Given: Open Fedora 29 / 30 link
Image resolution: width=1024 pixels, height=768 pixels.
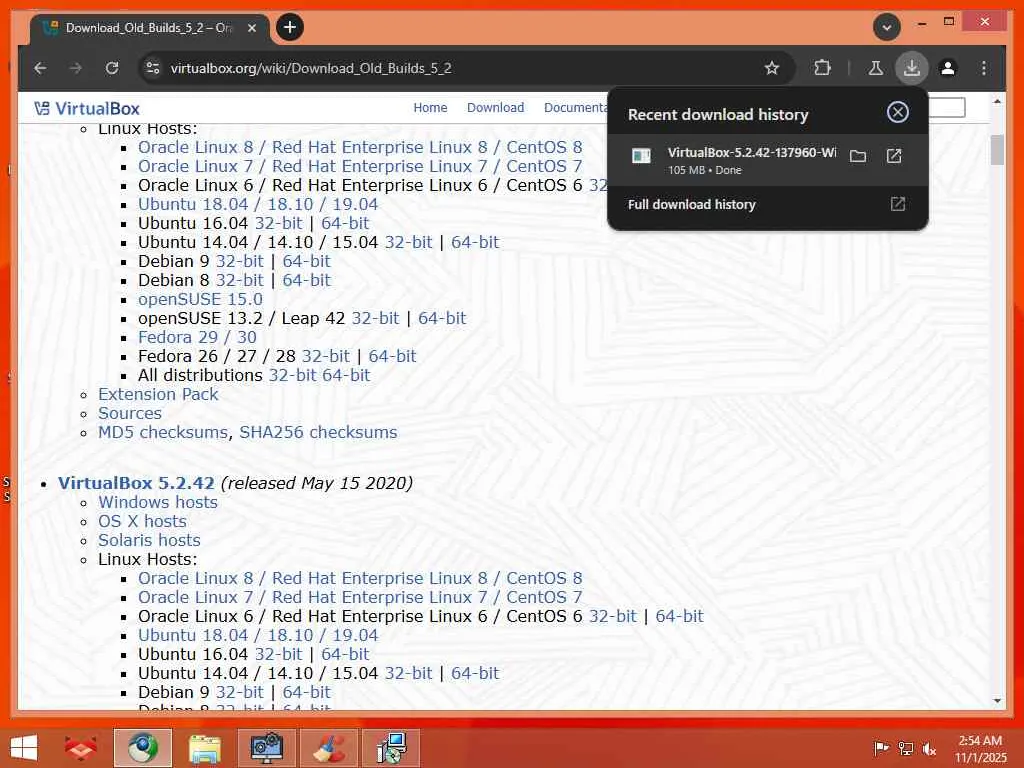Looking at the screenshot, I should pos(197,337).
